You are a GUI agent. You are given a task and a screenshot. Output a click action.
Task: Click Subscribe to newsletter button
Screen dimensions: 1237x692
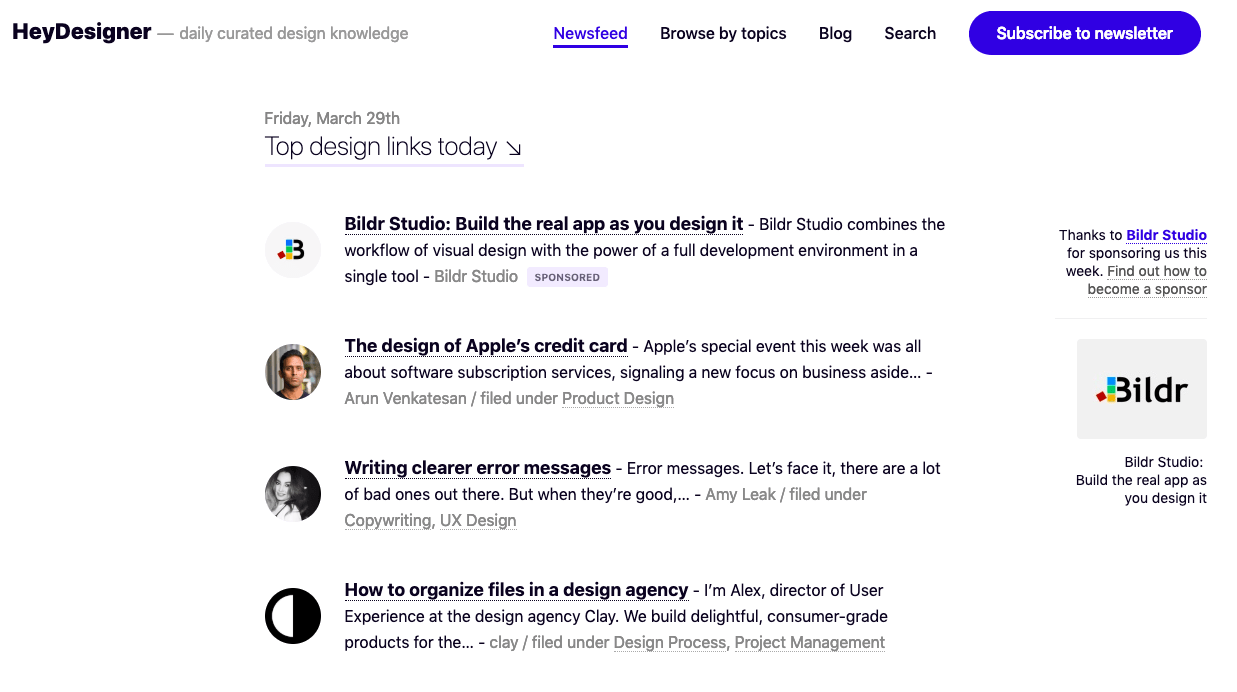(1085, 33)
